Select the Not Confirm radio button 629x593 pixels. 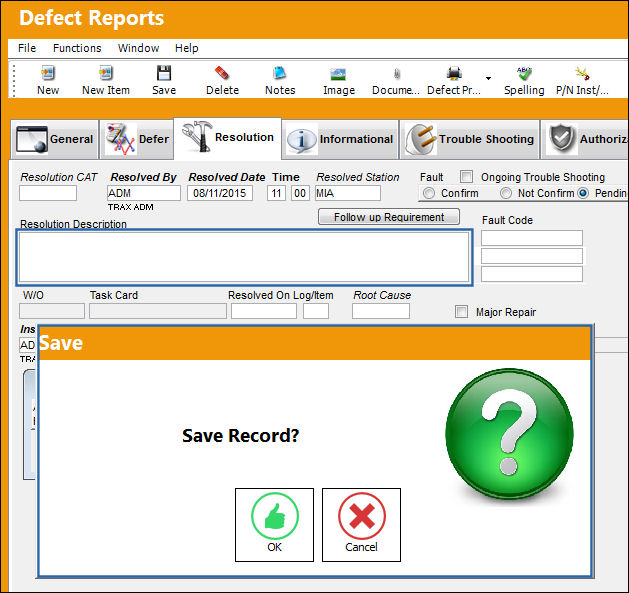[506, 193]
